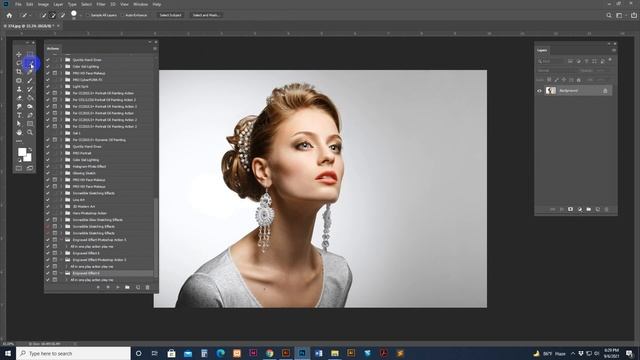Click the Windows Start button
Image resolution: width=640 pixels, height=360 pixels.
click(x=8, y=353)
